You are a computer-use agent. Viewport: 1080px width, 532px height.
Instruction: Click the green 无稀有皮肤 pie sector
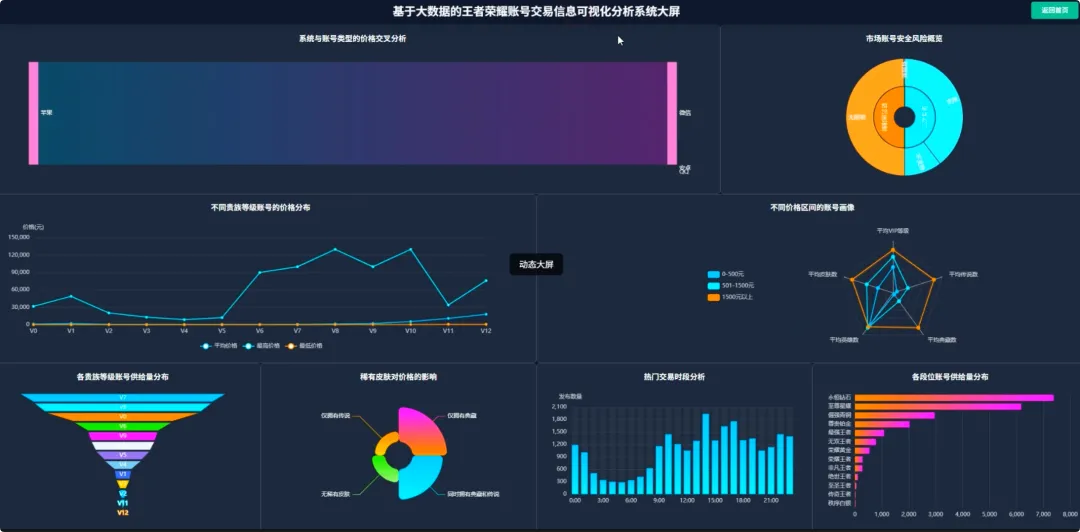[382, 470]
